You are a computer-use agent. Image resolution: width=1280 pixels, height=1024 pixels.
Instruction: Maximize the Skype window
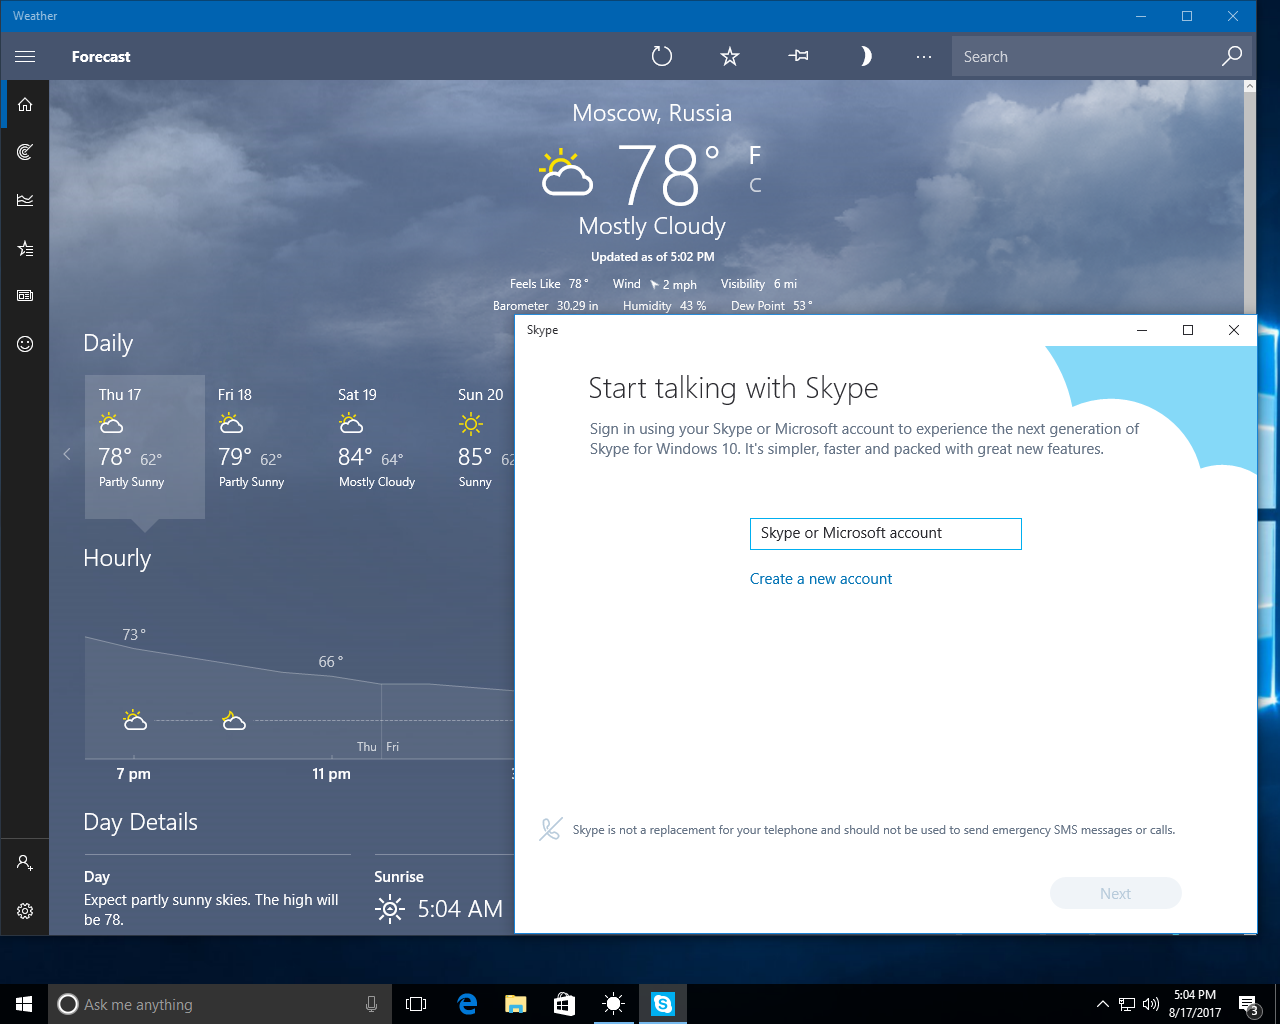point(1188,330)
